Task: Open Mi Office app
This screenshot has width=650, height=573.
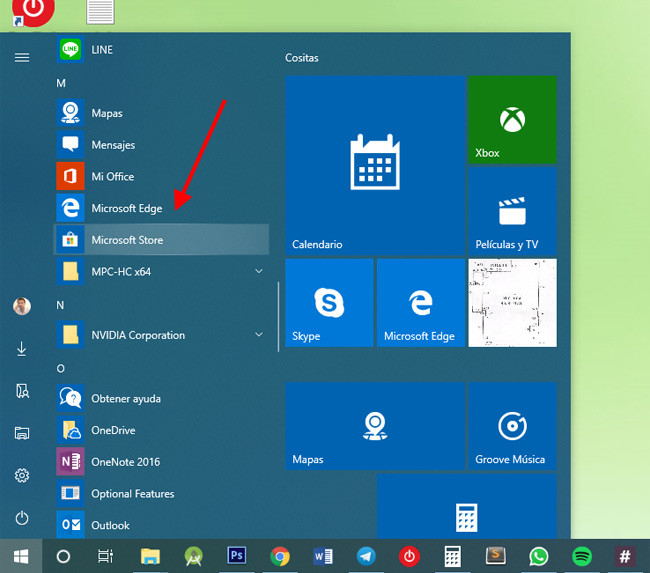Action: (x=162, y=176)
